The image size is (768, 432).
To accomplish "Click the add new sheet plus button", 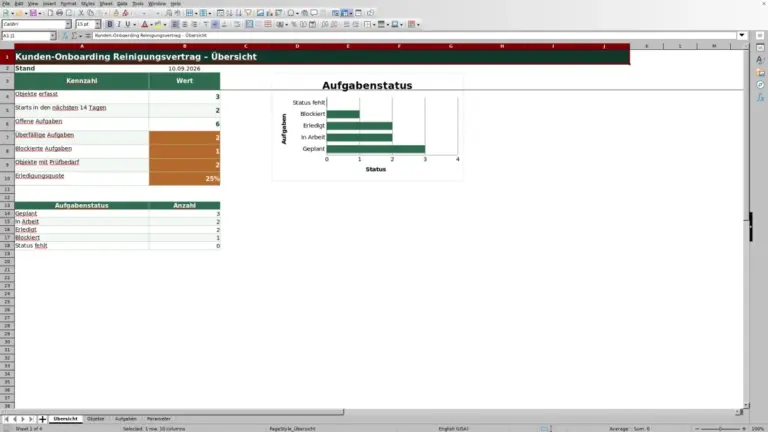I will point(42,419).
